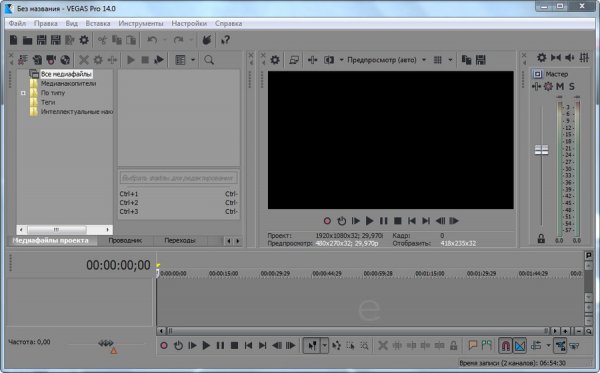This screenshot has width=600, height=373.
Task: Remove selected media with the X icon
Action: tap(84, 60)
